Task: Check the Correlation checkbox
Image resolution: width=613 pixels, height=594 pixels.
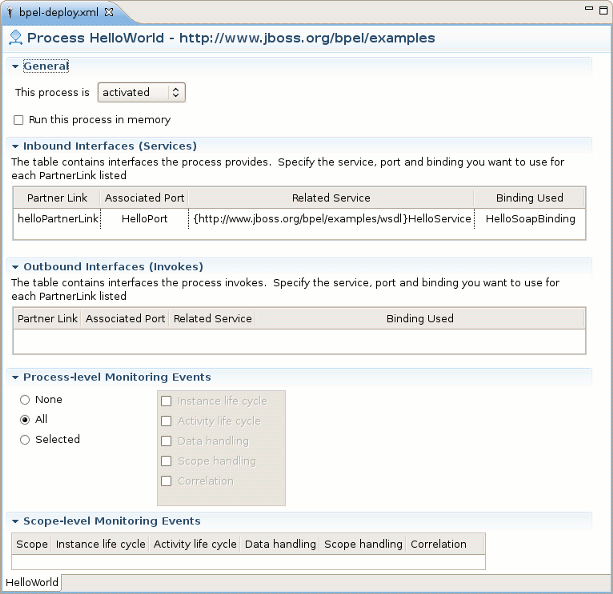Action: click(167, 481)
